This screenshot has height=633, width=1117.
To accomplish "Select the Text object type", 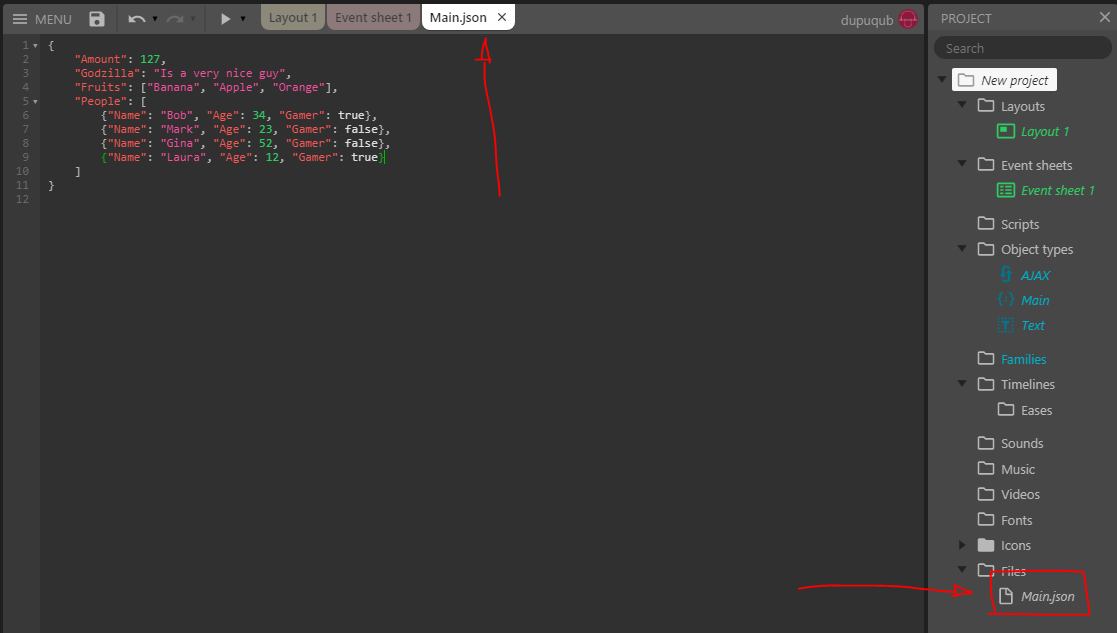I will 1032,325.
